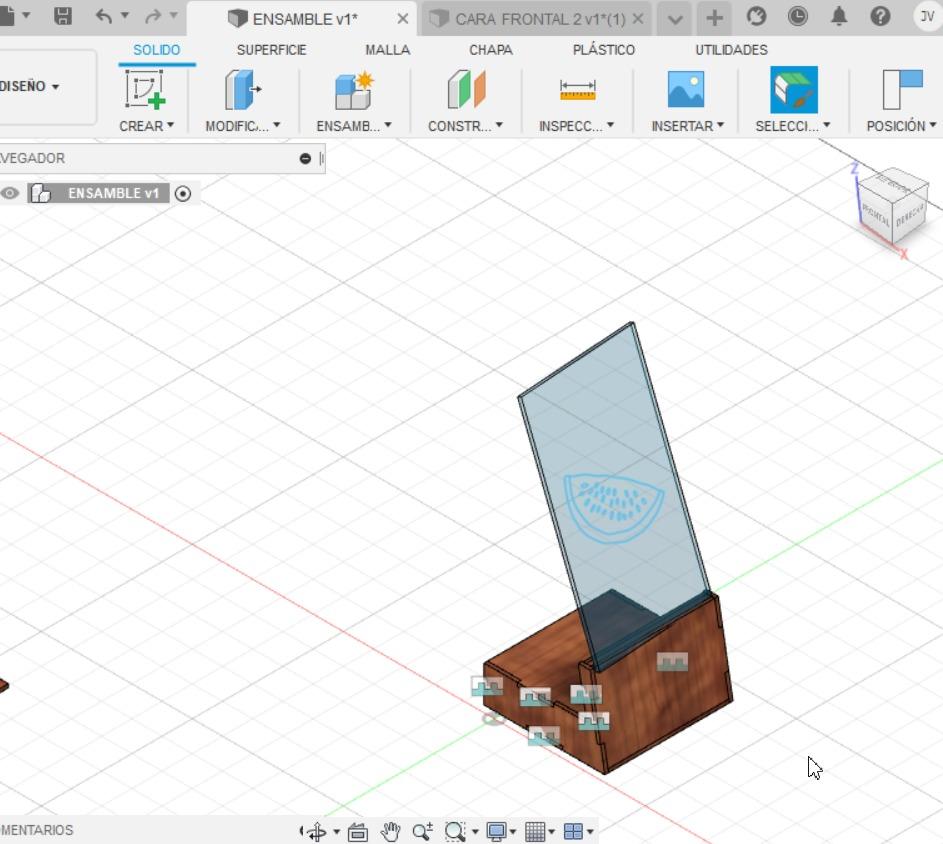This screenshot has height=844, width=943.
Task: Open the Viewports layout menu
Action: (x=578, y=832)
